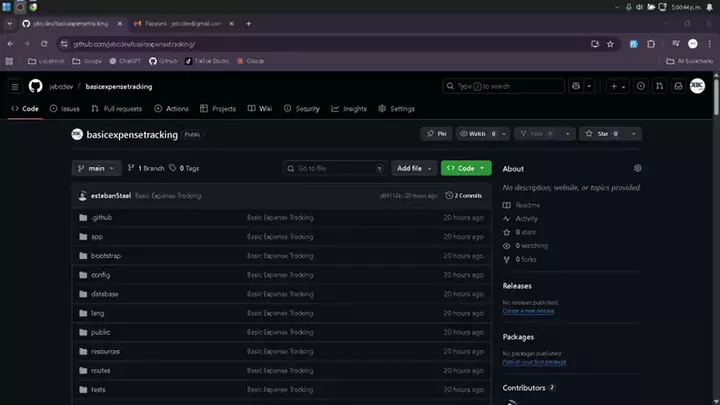This screenshot has height=405, width=720.
Task: Open the About section settings gear
Action: tap(638, 168)
